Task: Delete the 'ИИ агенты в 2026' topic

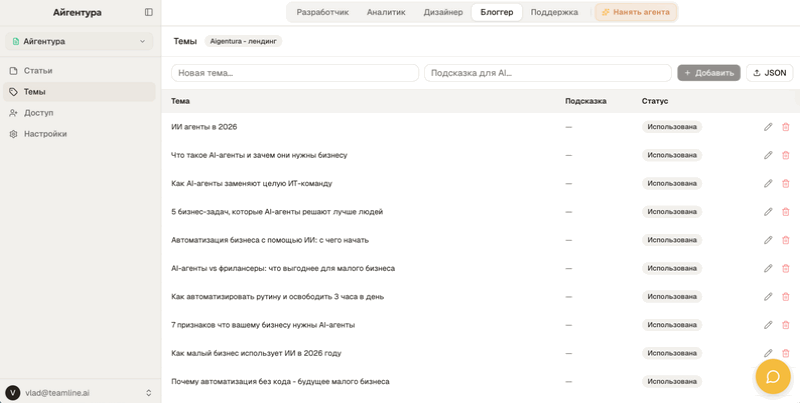Action: [x=786, y=127]
